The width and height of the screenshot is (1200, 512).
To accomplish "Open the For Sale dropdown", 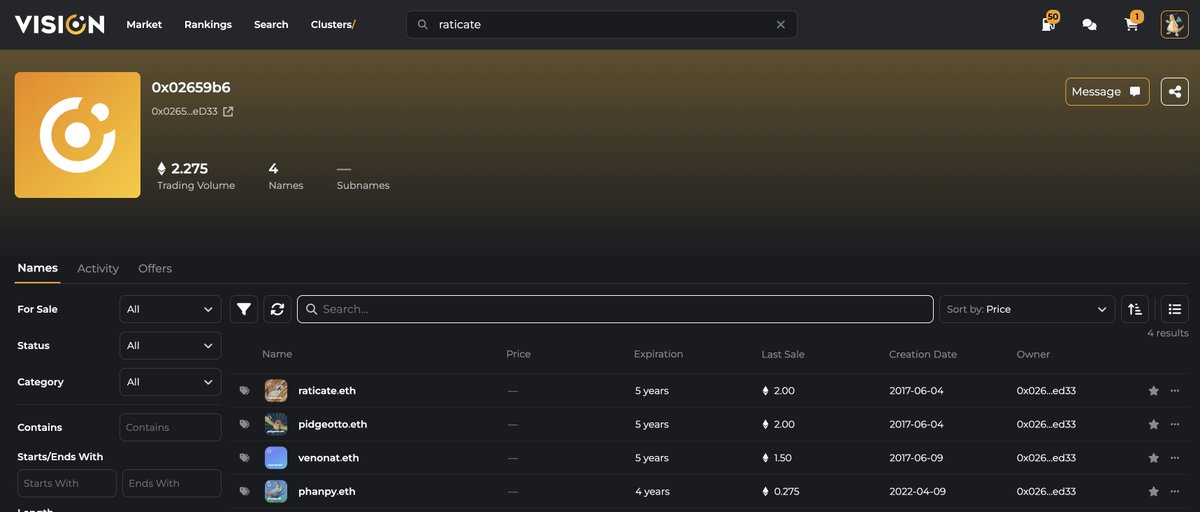I will pyautogui.click(x=170, y=309).
